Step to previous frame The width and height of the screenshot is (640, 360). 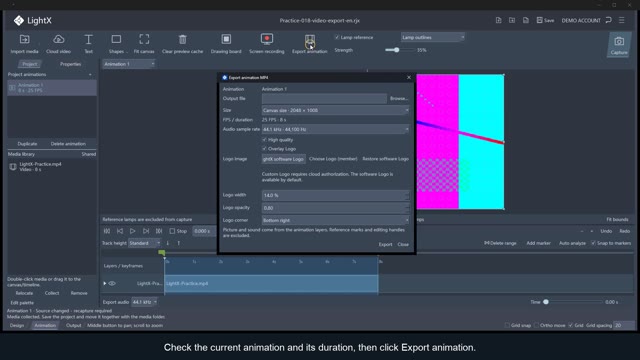tap(120, 231)
